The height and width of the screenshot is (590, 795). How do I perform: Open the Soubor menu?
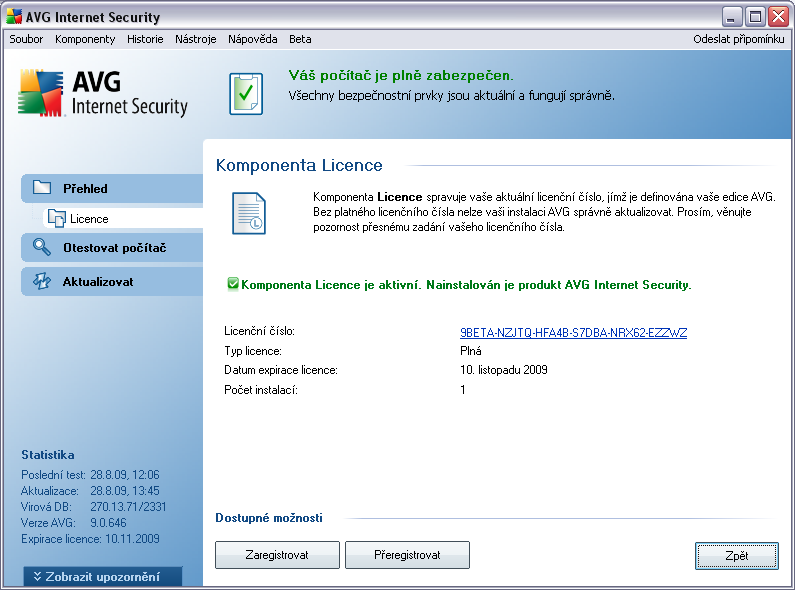coord(26,39)
